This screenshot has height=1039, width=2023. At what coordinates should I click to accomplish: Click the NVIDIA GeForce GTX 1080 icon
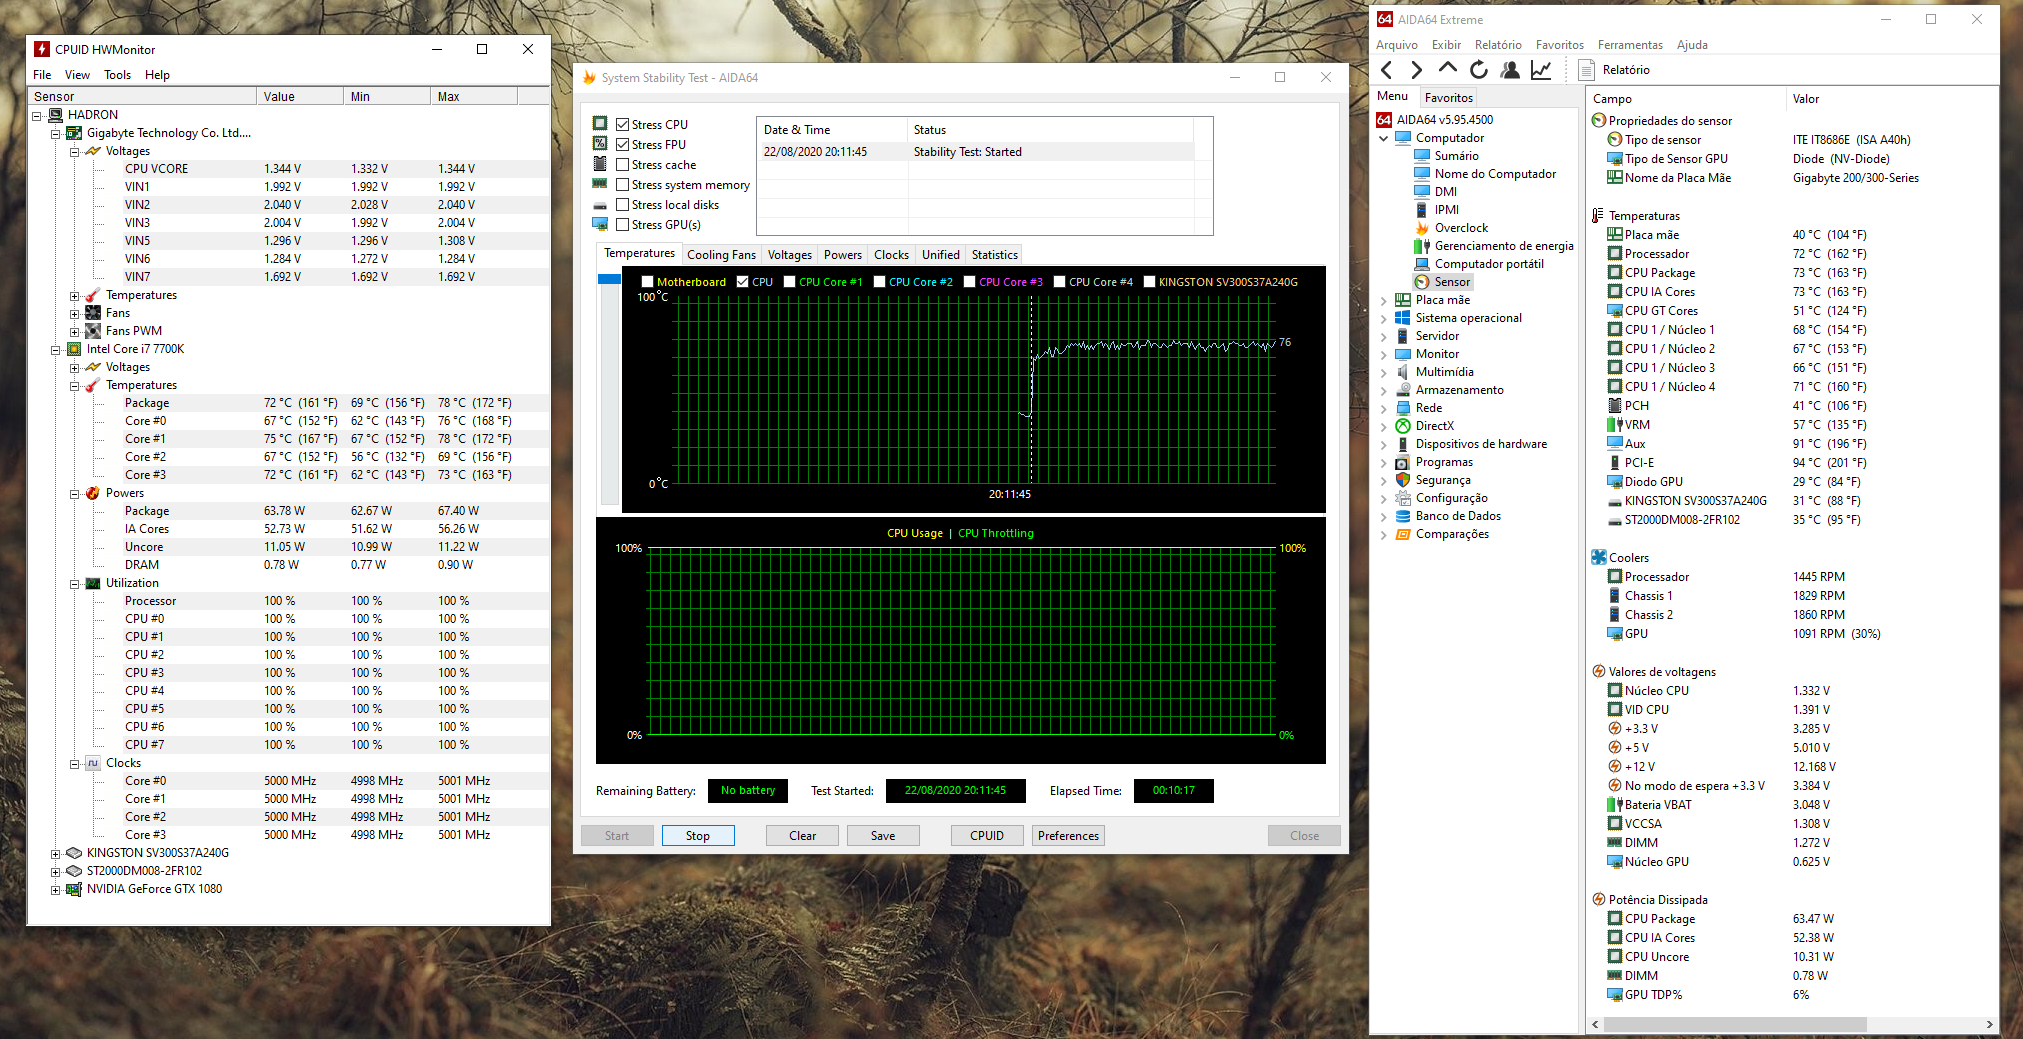(74, 889)
